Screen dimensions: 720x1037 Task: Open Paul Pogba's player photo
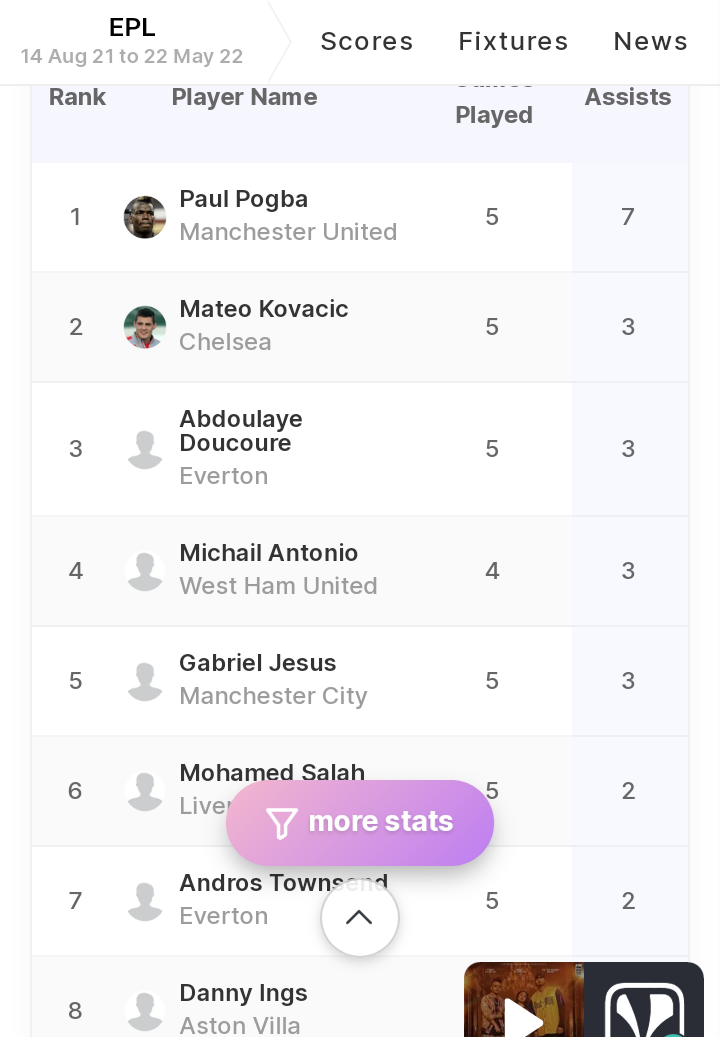[x=144, y=217]
